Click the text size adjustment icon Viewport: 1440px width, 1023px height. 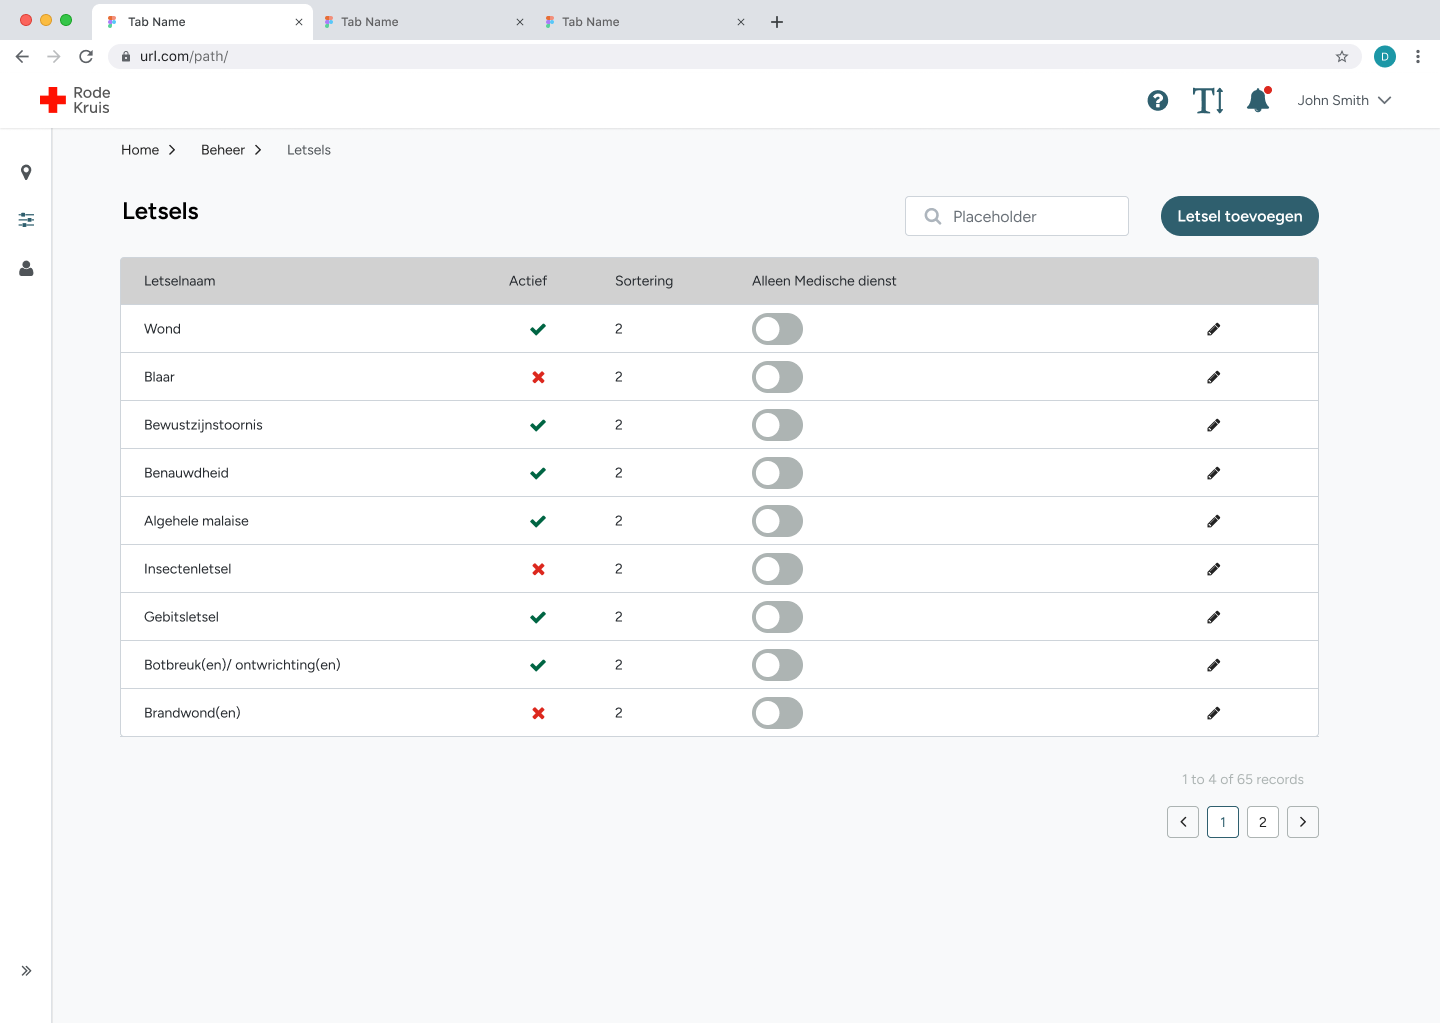(1208, 100)
